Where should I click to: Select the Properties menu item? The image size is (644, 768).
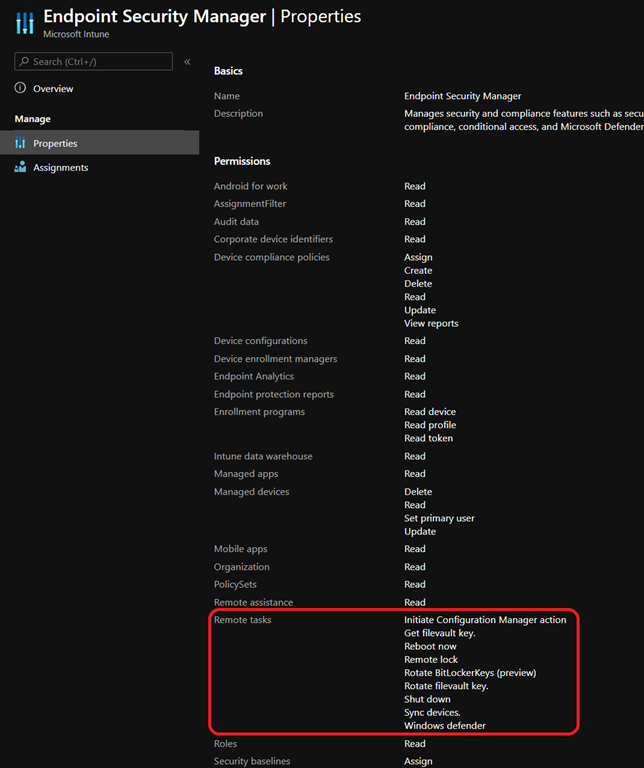55,143
